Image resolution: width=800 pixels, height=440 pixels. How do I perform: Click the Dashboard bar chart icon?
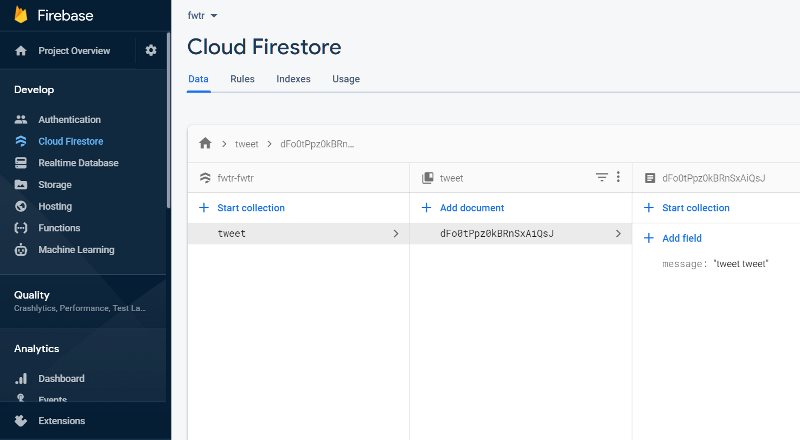pos(21,378)
